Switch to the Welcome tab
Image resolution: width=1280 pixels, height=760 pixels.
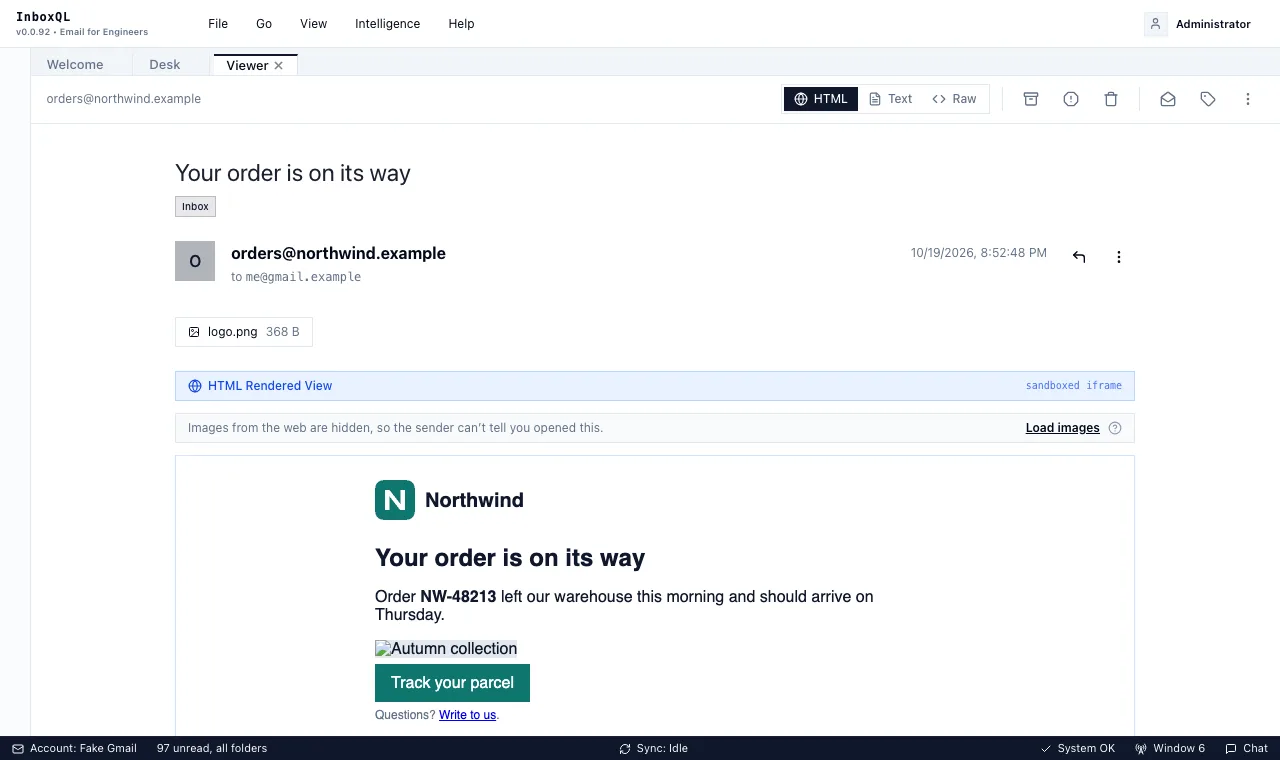click(75, 65)
